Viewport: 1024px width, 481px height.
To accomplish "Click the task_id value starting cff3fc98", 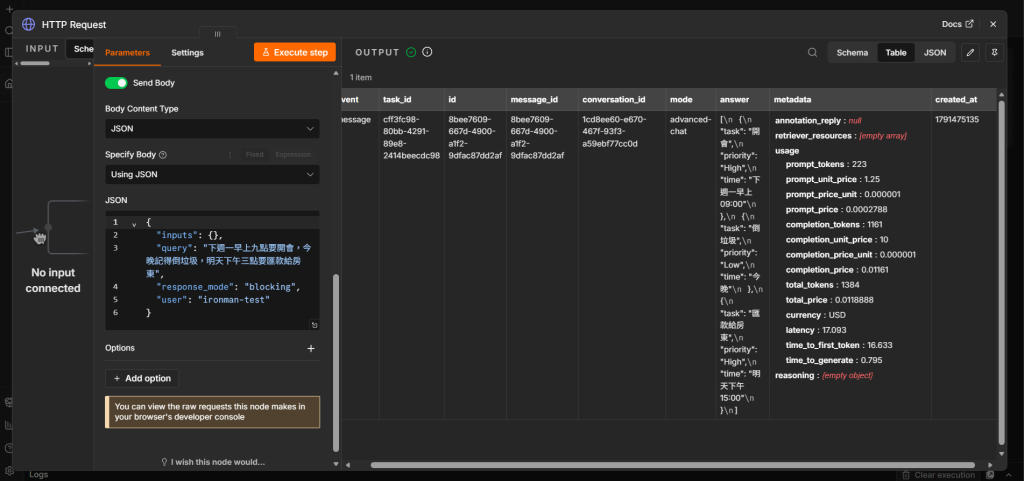I will click(x=411, y=138).
